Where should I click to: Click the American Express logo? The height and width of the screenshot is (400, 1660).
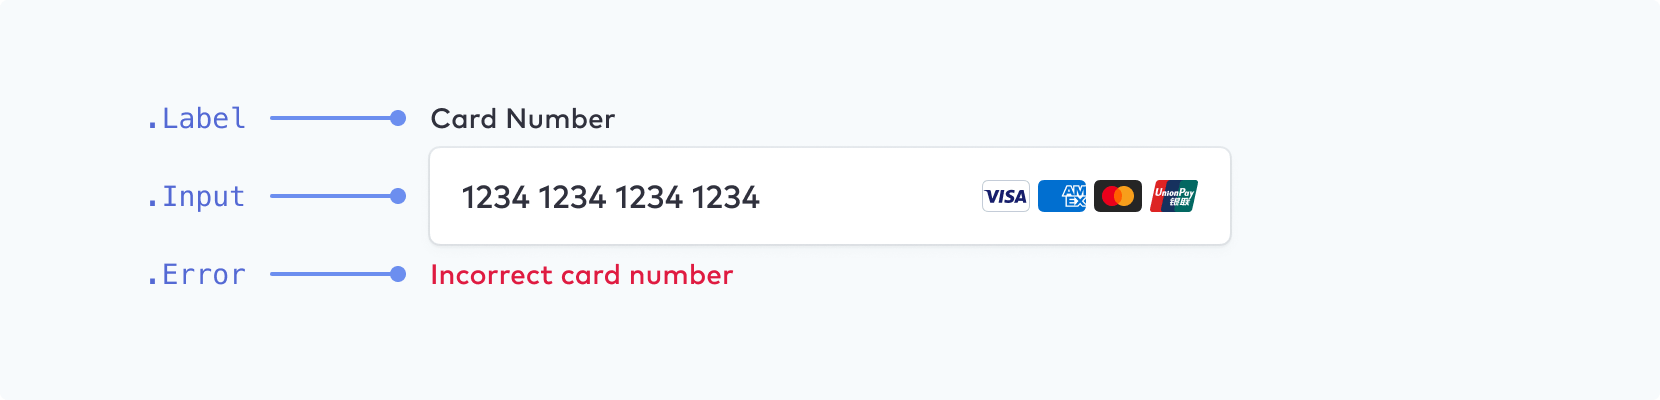(x=1062, y=196)
